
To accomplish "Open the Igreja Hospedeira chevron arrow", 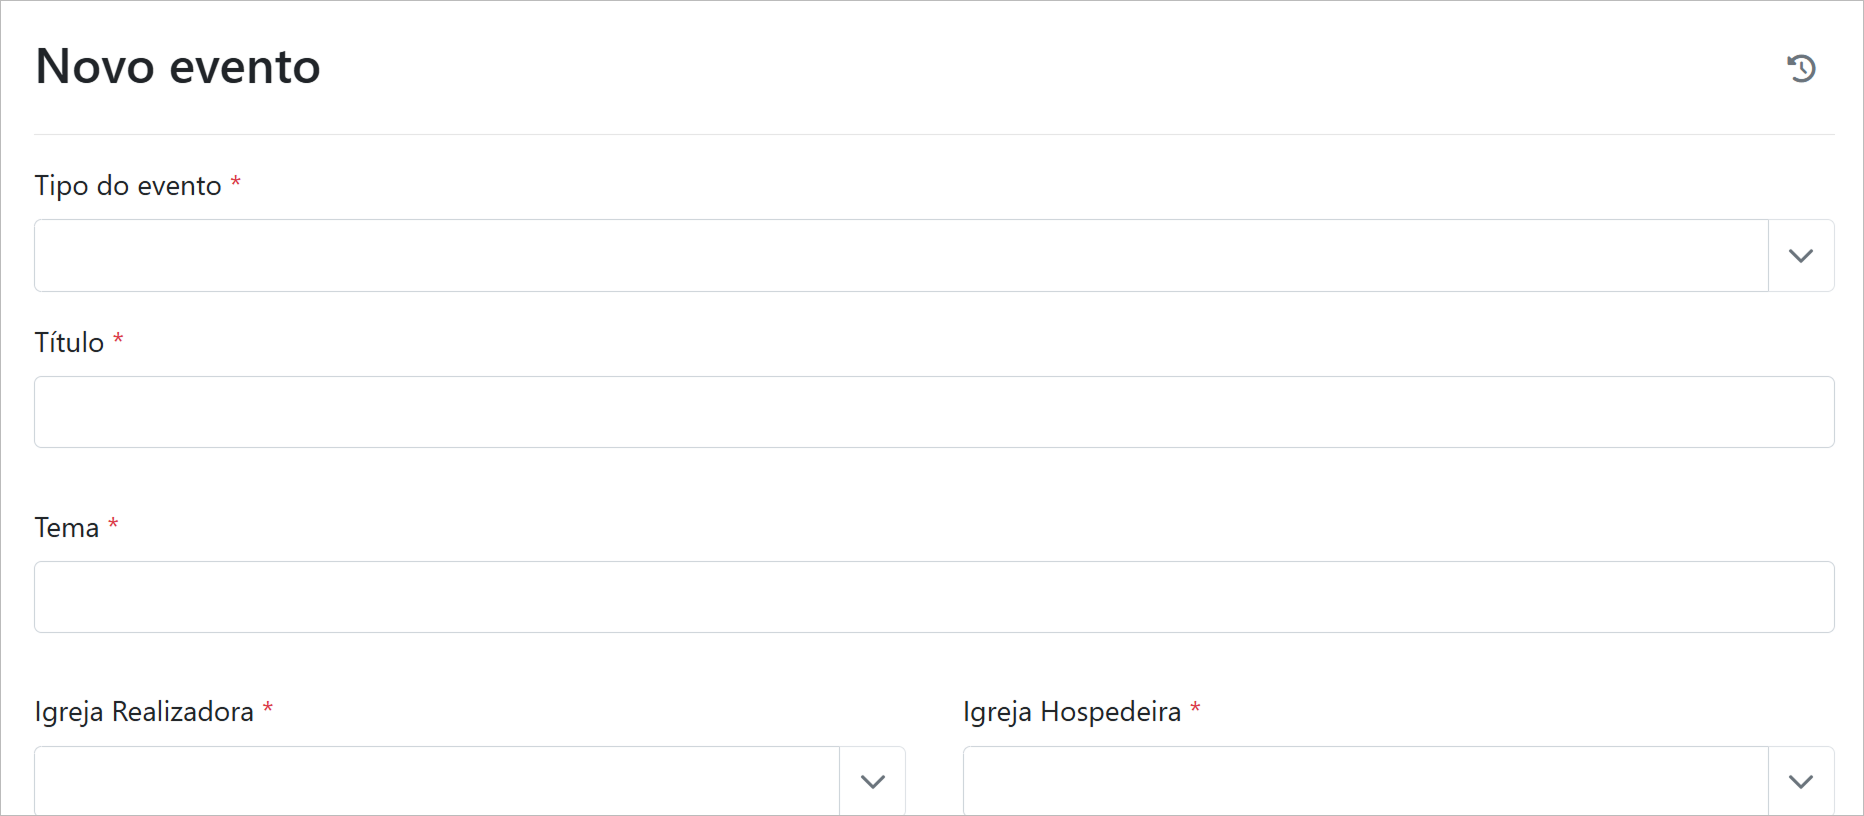I will [1801, 781].
